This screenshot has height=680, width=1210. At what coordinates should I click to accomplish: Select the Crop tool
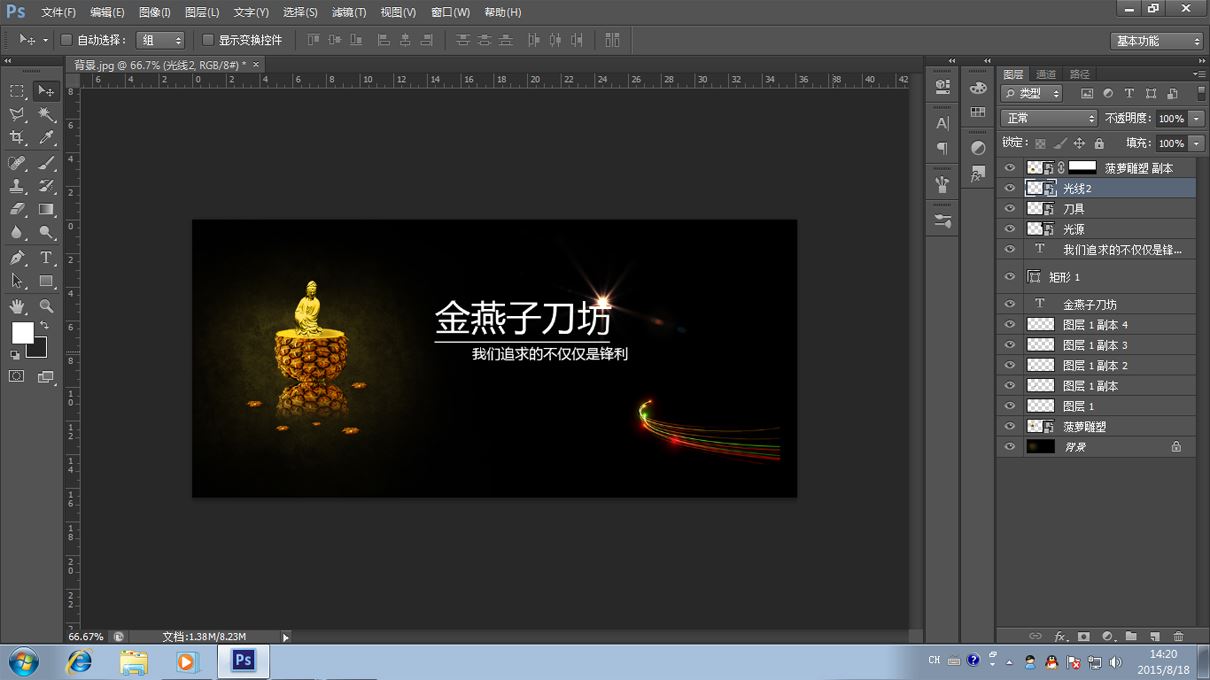[17, 138]
